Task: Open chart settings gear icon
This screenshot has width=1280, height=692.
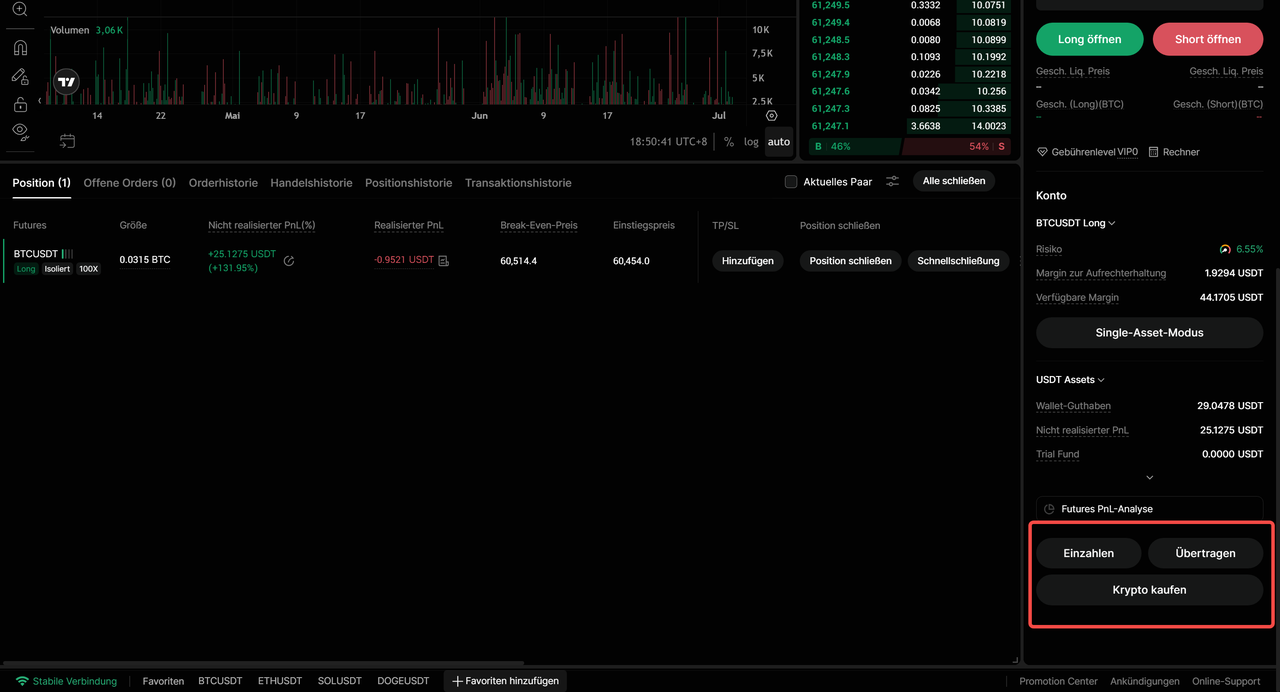Action: (x=771, y=116)
